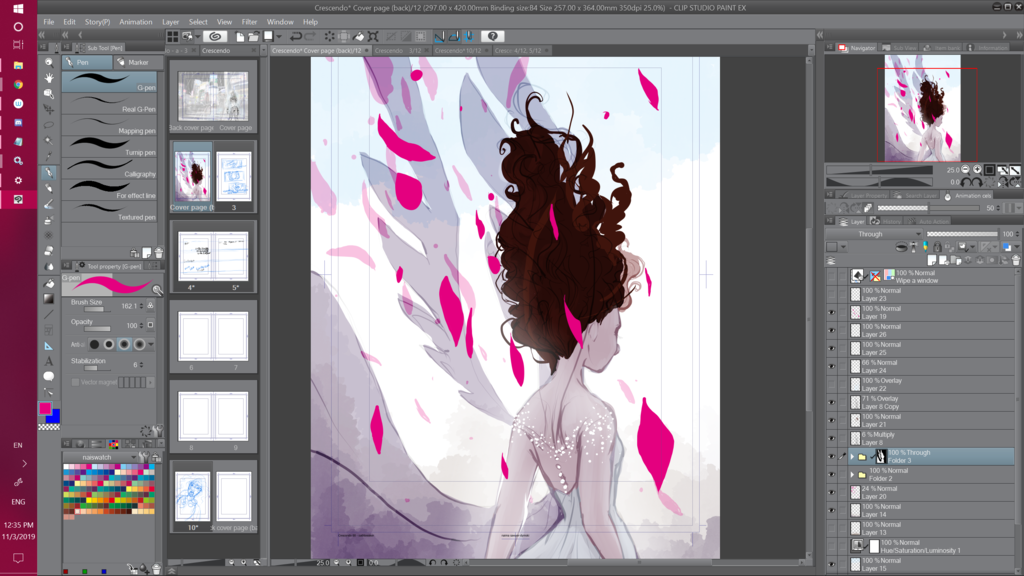Hide Layer 26 with its eye icon
The width and height of the screenshot is (1024, 576).
click(x=831, y=330)
